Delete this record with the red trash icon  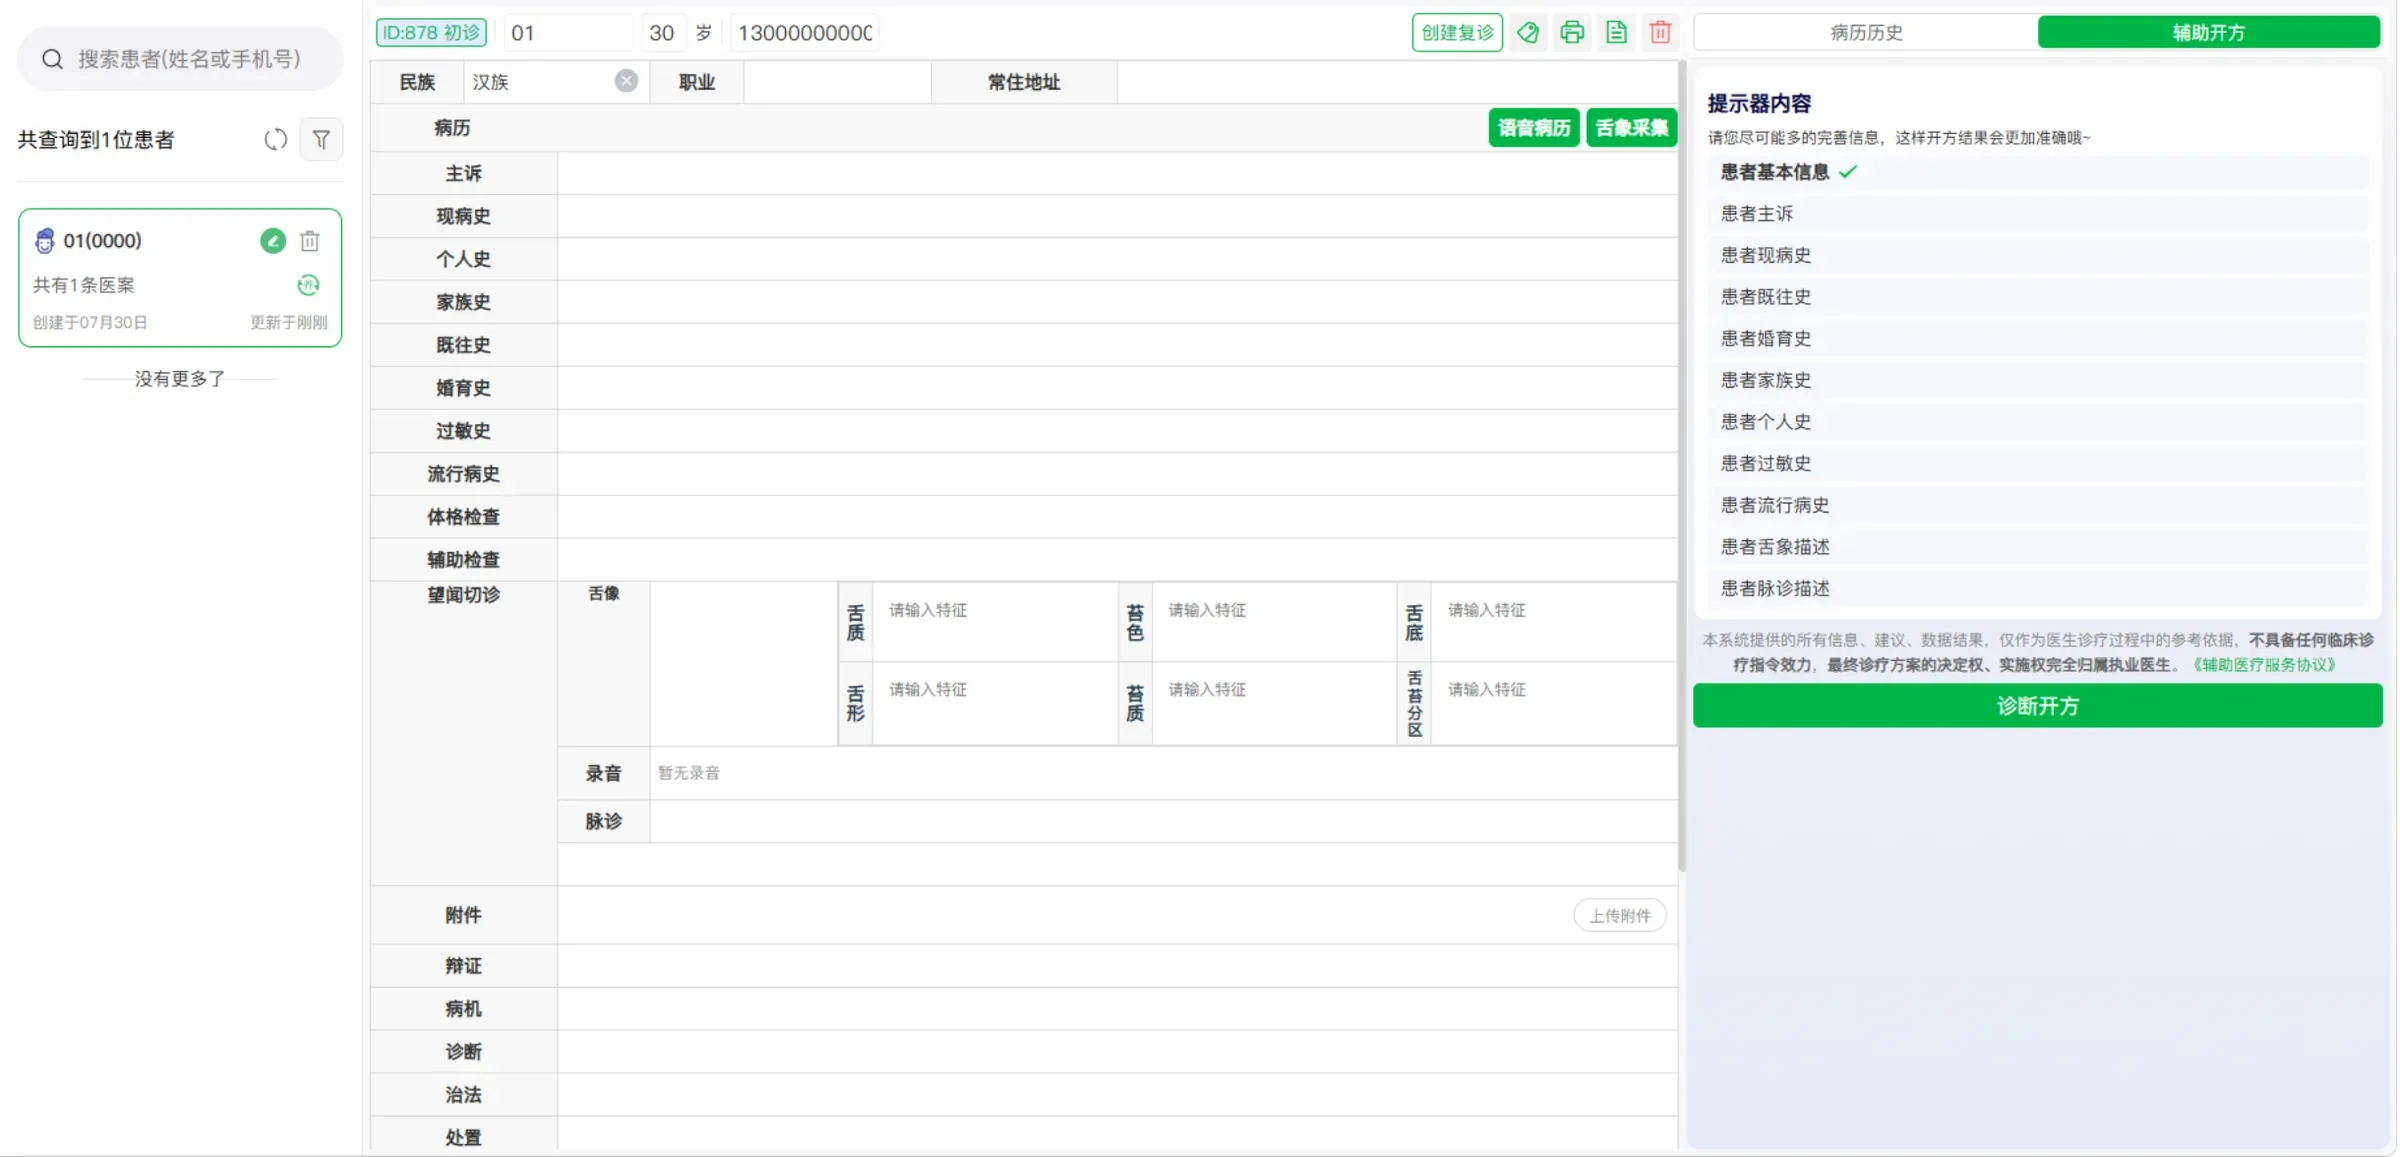pos(1660,33)
